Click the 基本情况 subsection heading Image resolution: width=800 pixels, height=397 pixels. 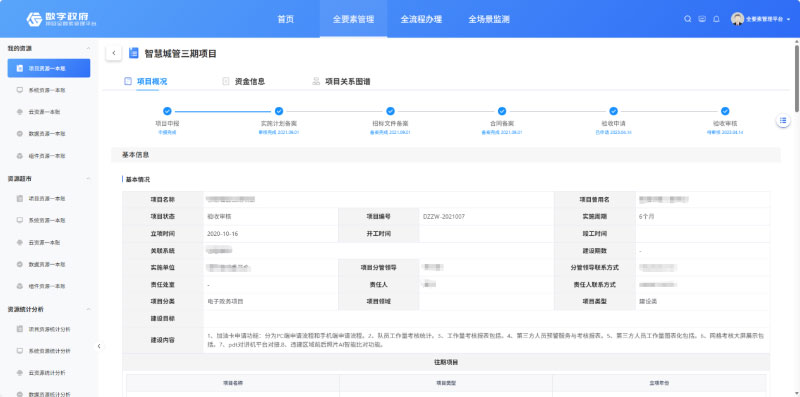point(138,180)
